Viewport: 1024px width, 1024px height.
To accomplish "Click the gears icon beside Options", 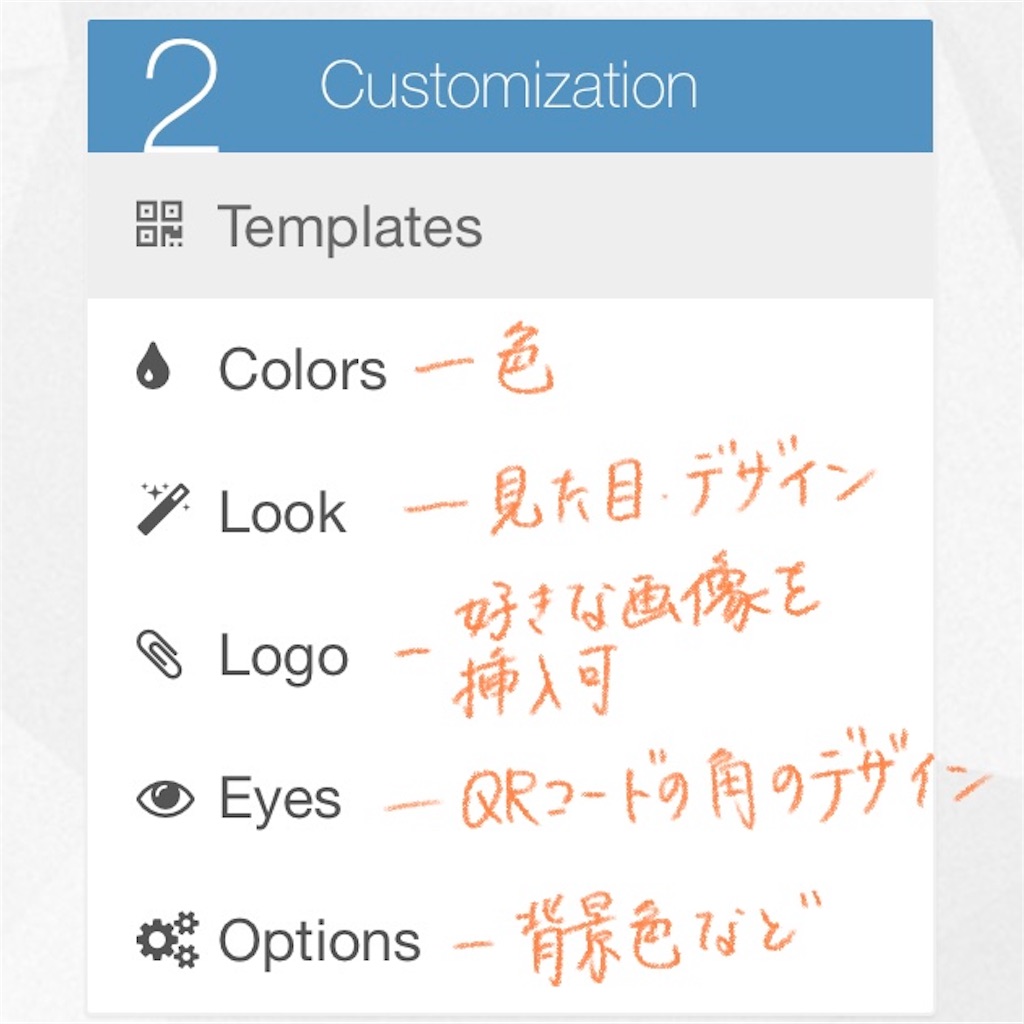I will (166, 935).
